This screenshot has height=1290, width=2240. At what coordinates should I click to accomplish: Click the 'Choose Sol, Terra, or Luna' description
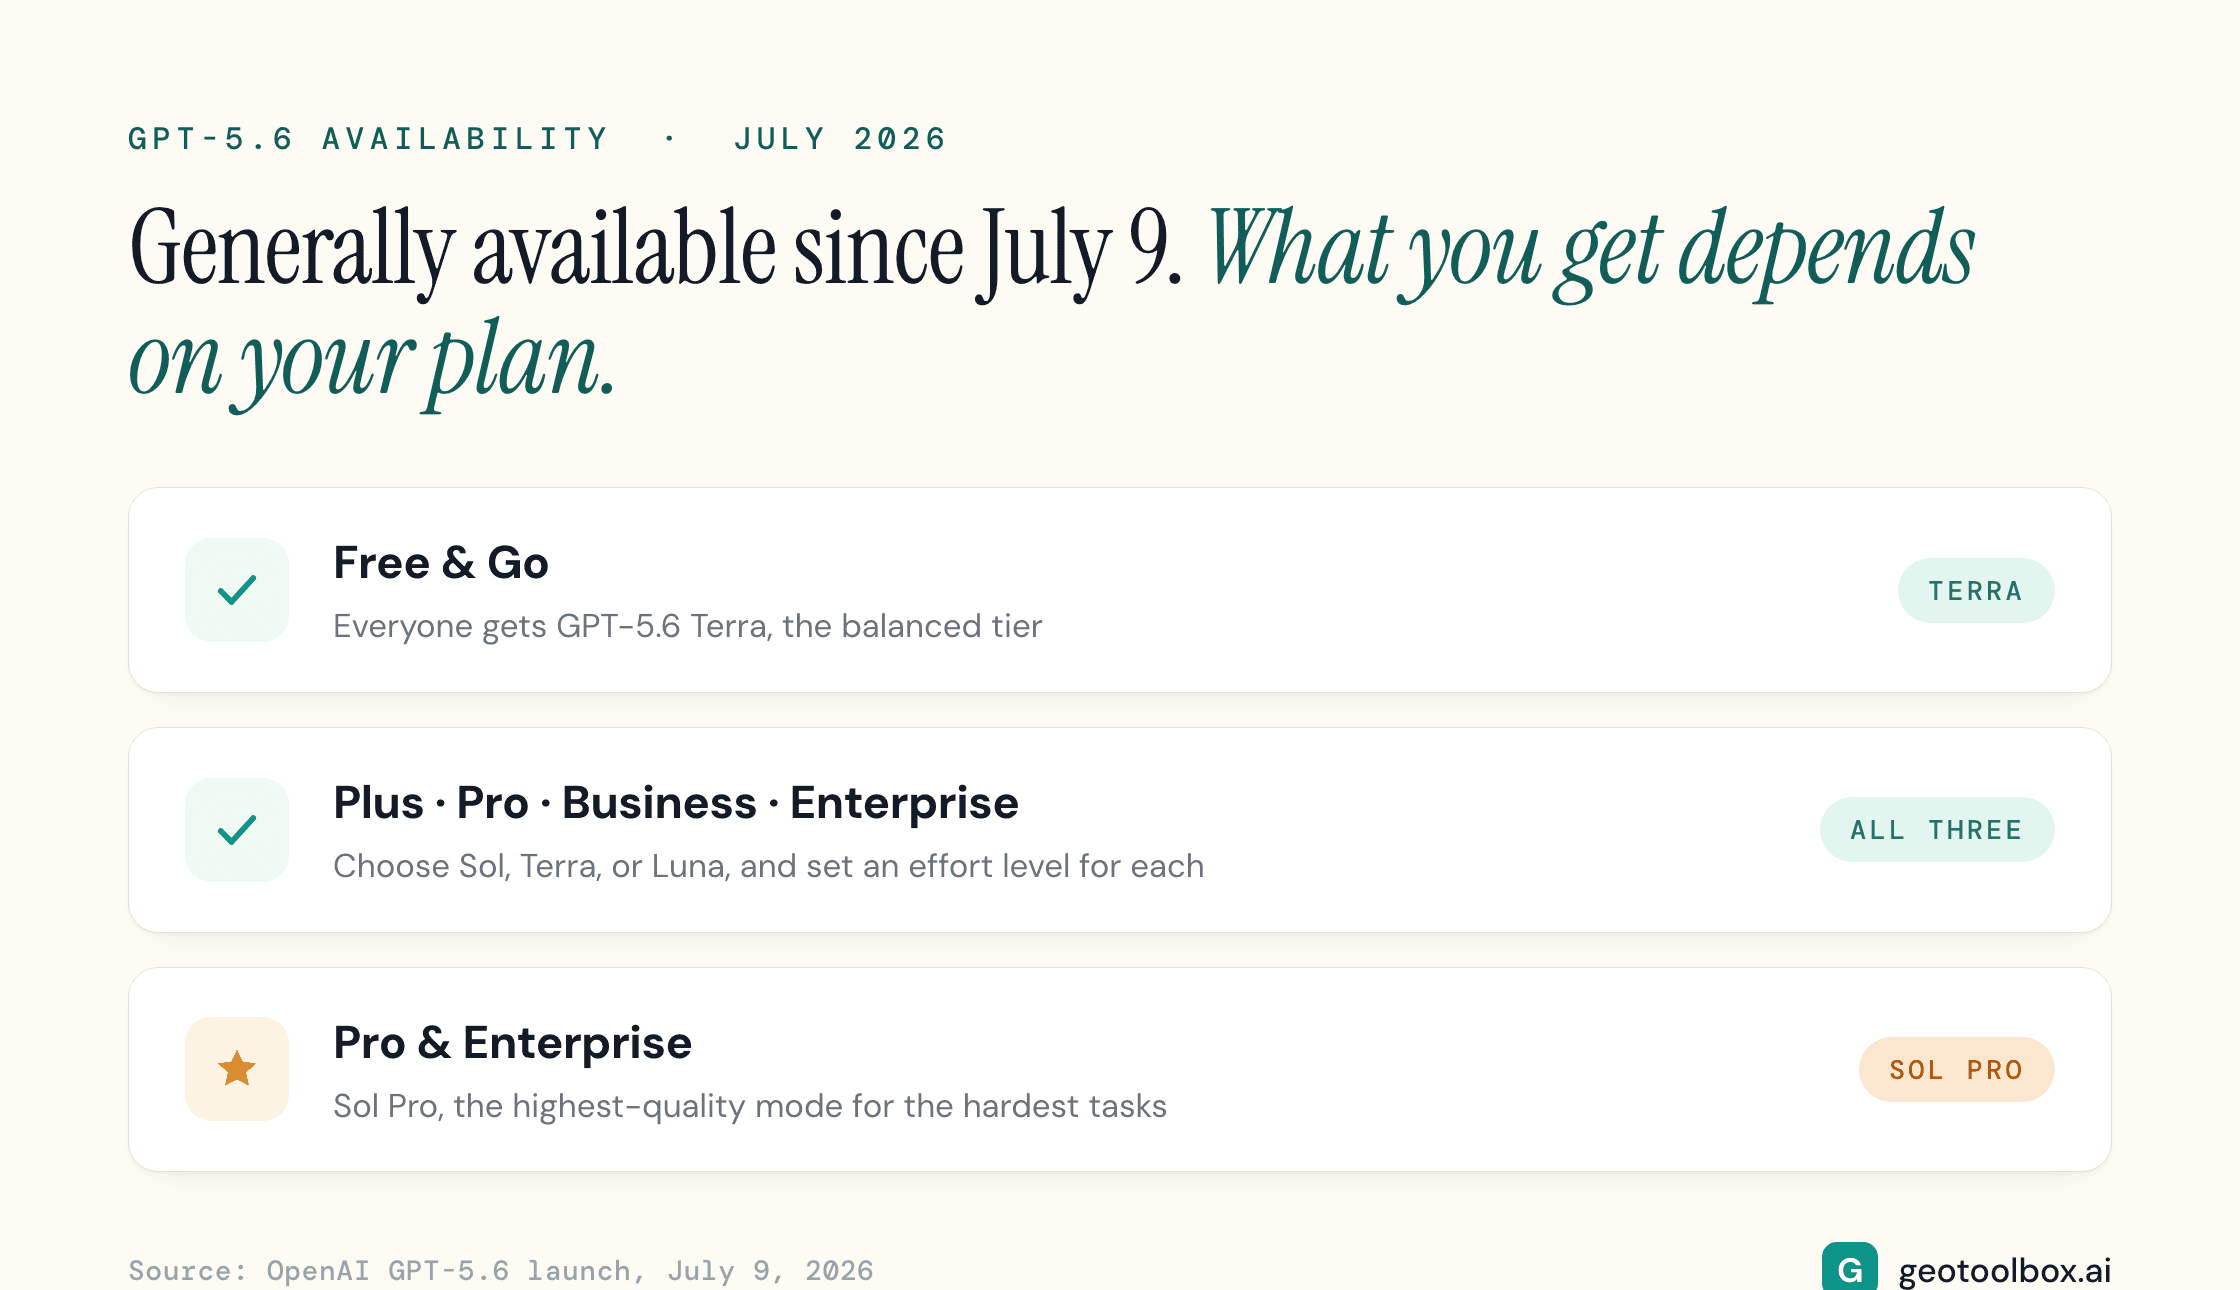click(768, 866)
